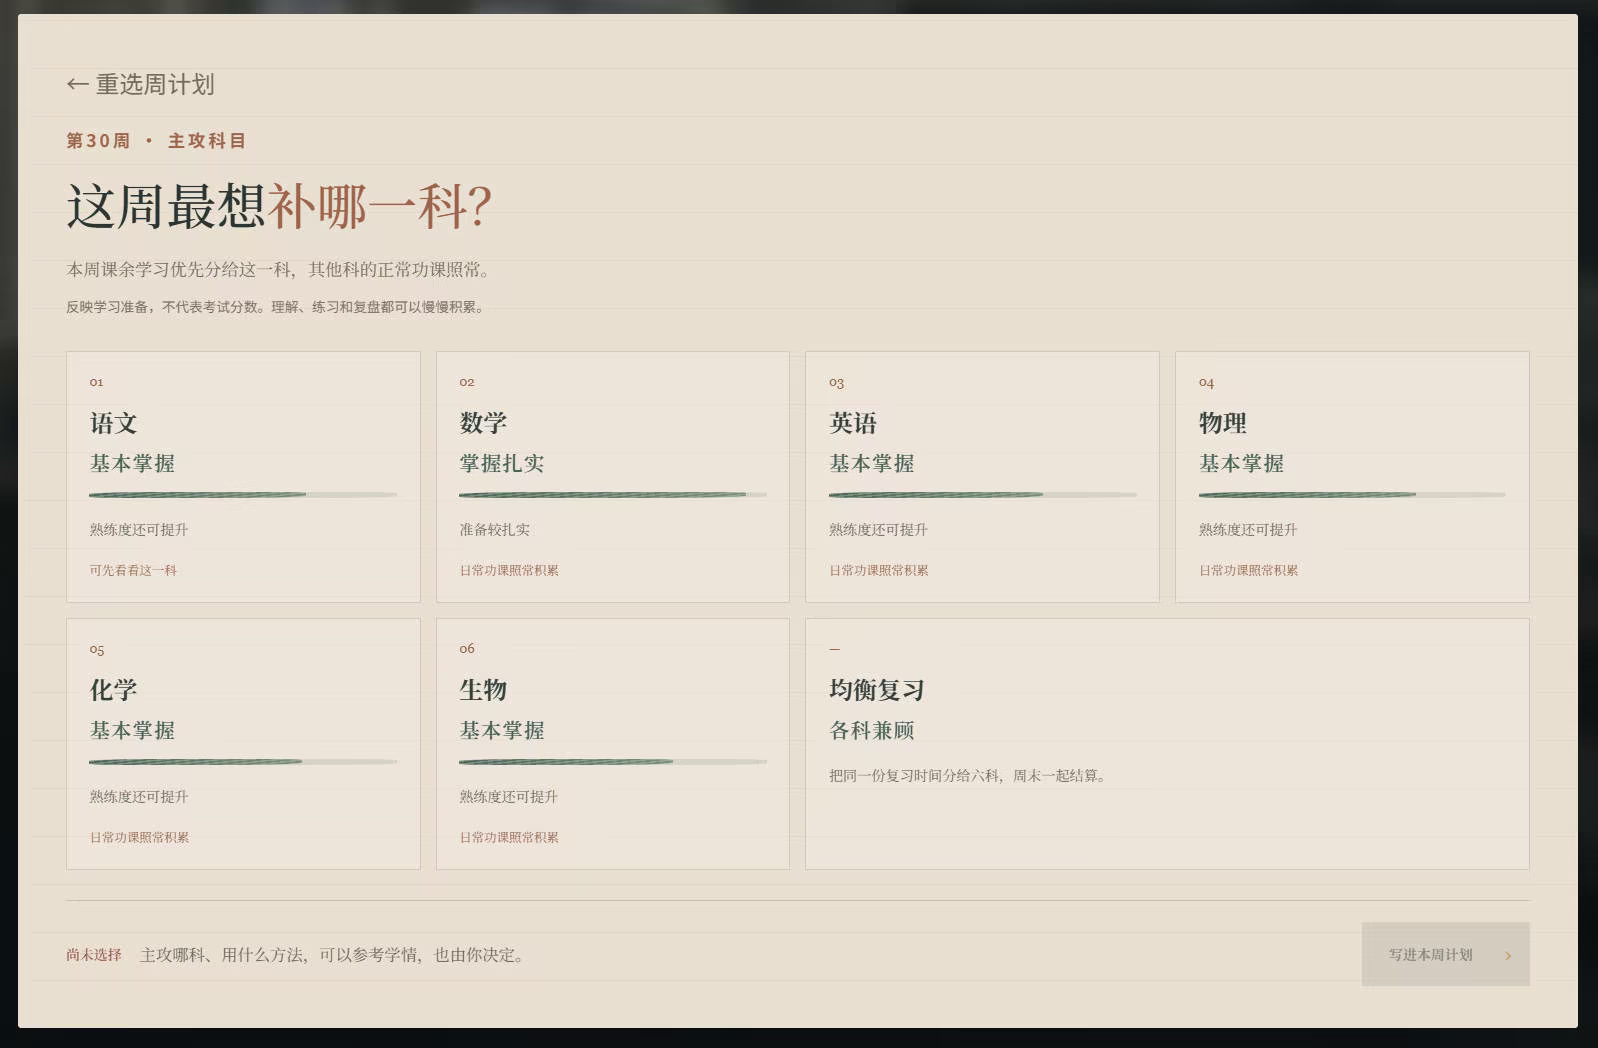
Task: Click the 数学 mastery progress bar
Action: click(613, 494)
